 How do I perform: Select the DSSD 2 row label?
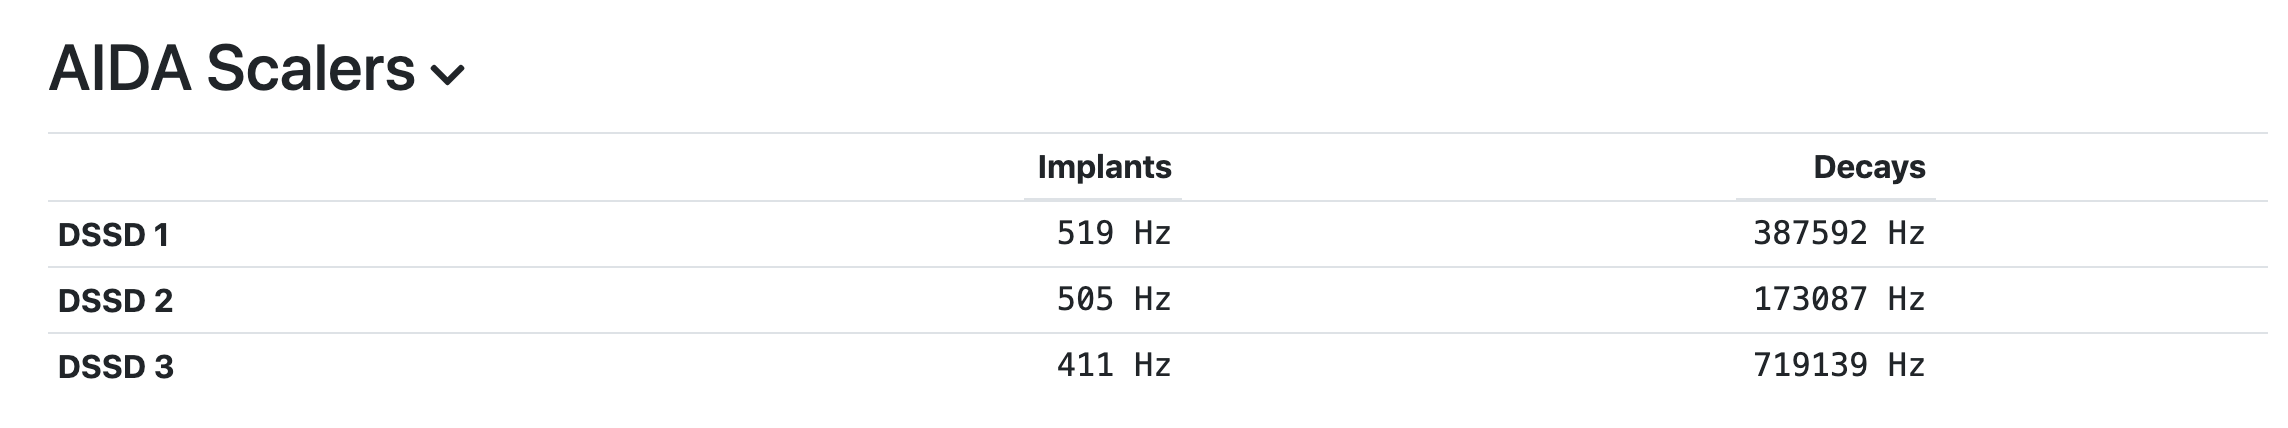[x=115, y=301]
